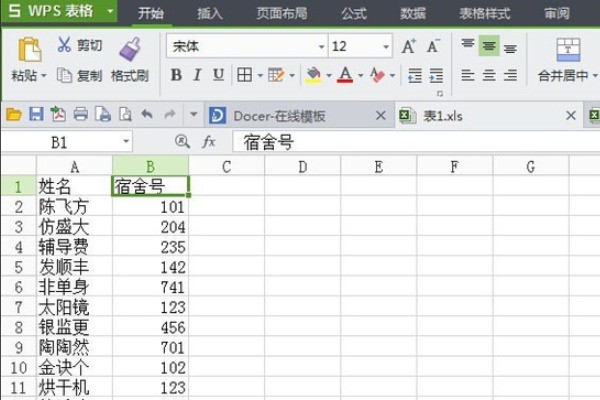This screenshot has width=600, height=400.
Task: Open clear formatting dropdown arrow
Action: [x=392, y=75]
